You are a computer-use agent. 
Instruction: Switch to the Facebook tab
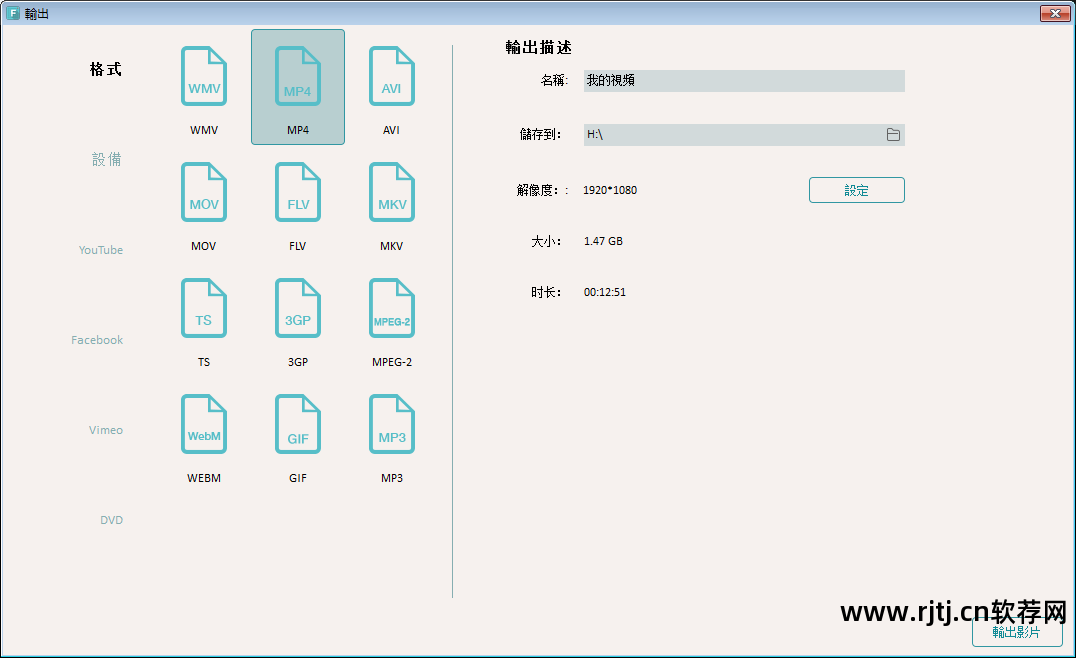(97, 340)
